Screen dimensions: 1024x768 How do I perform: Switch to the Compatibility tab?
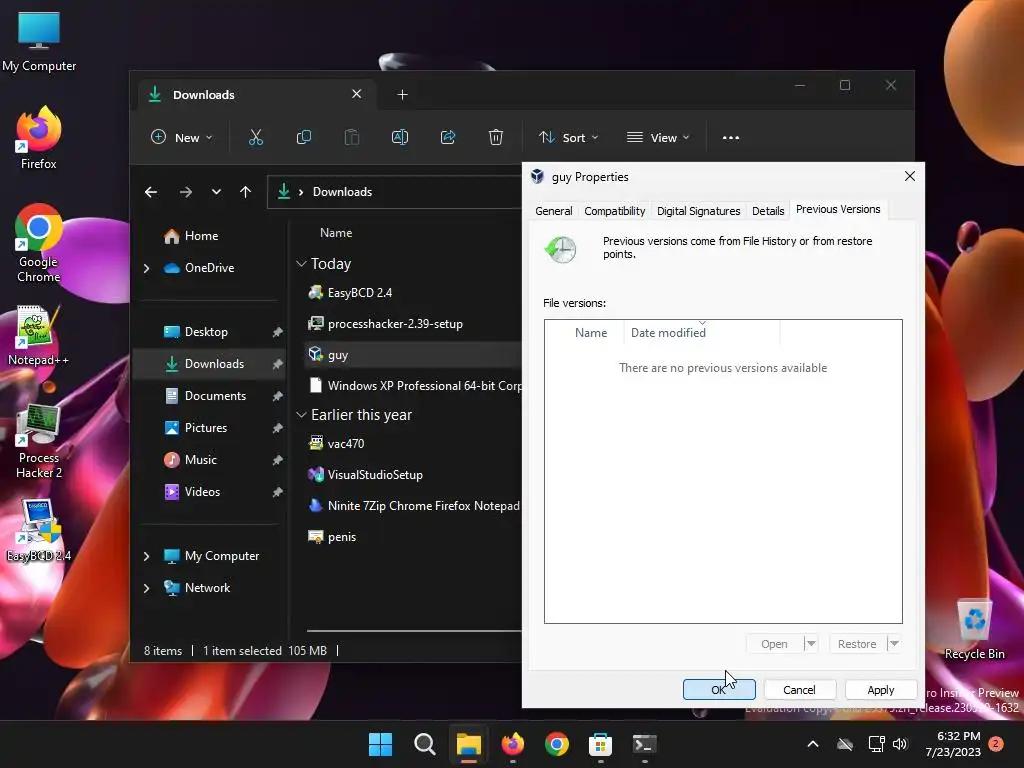(615, 211)
